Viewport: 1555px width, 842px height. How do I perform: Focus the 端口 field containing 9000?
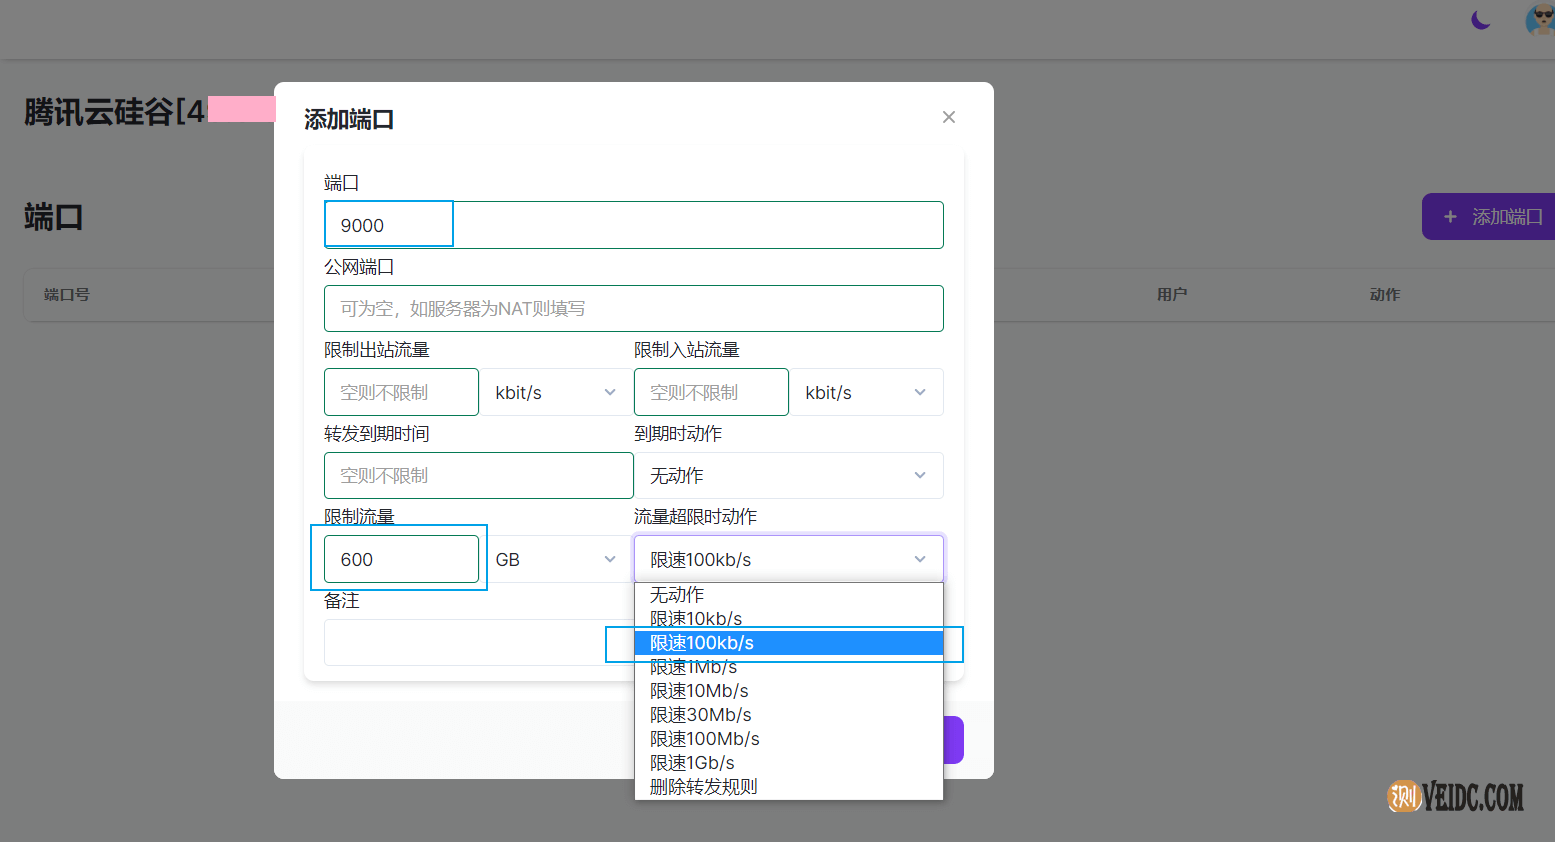(632, 225)
